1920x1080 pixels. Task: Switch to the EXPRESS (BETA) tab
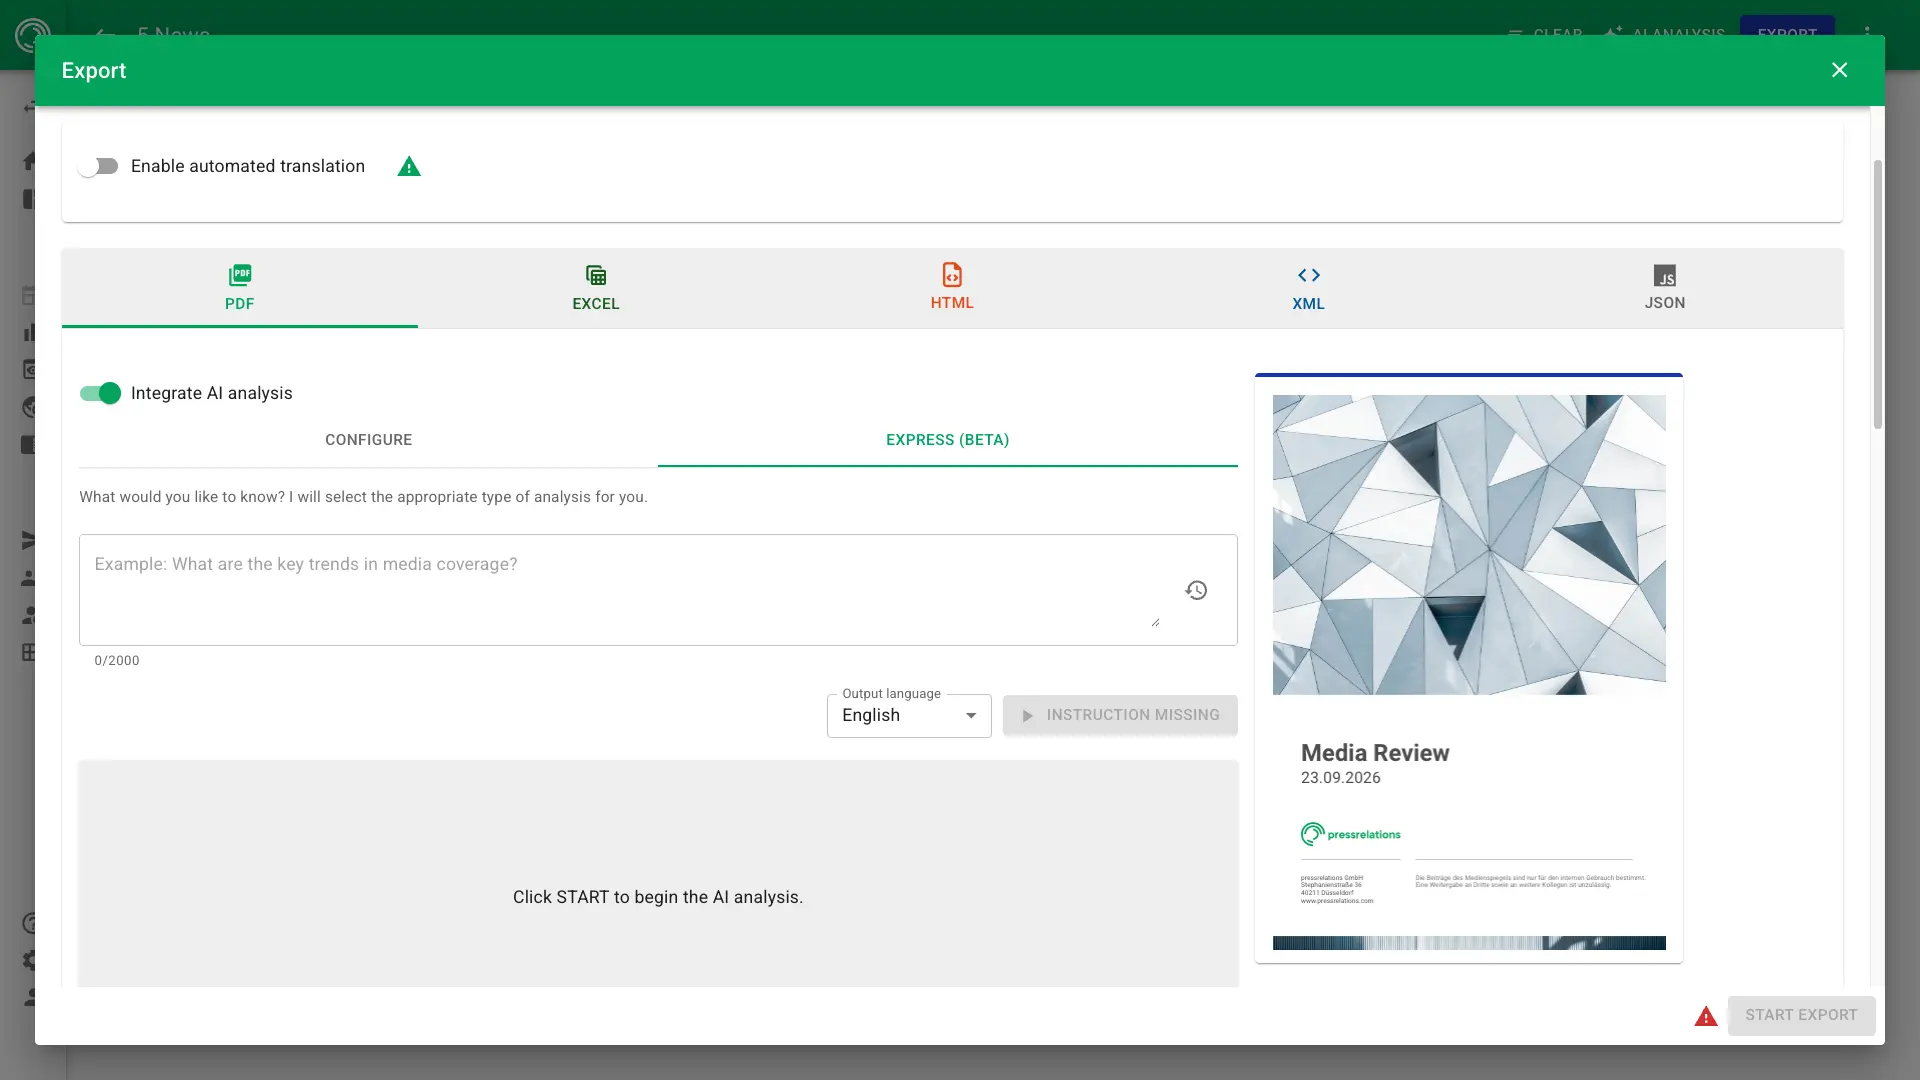point(947,440)
